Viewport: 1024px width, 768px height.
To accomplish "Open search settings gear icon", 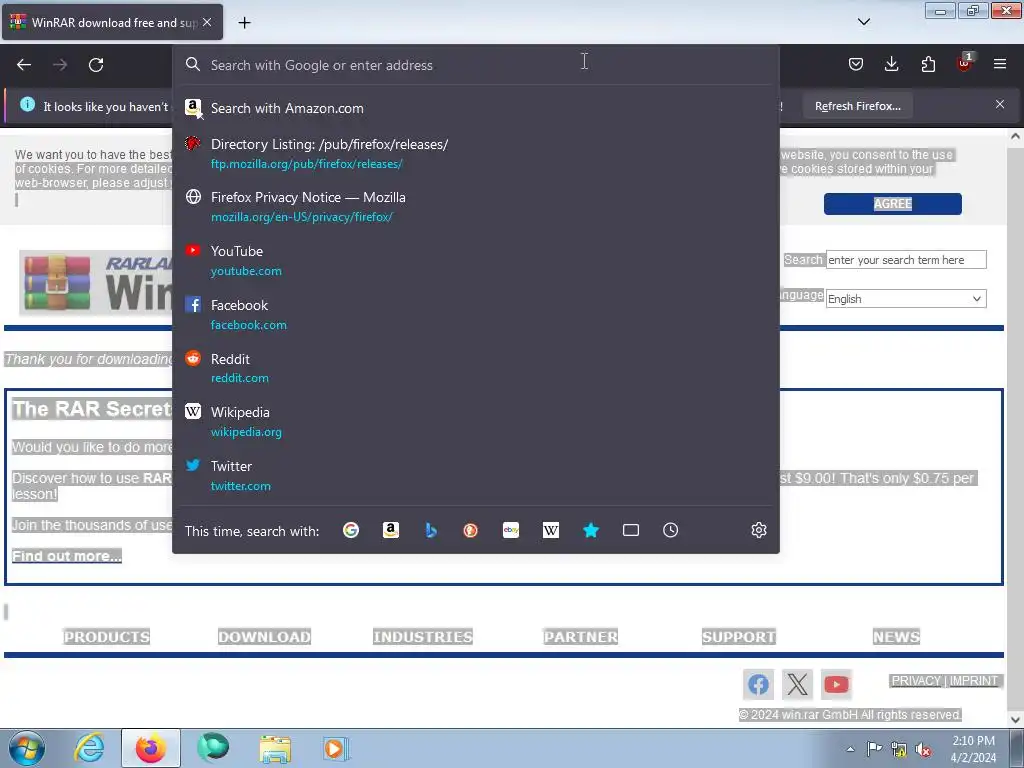I will coord(758,530).
